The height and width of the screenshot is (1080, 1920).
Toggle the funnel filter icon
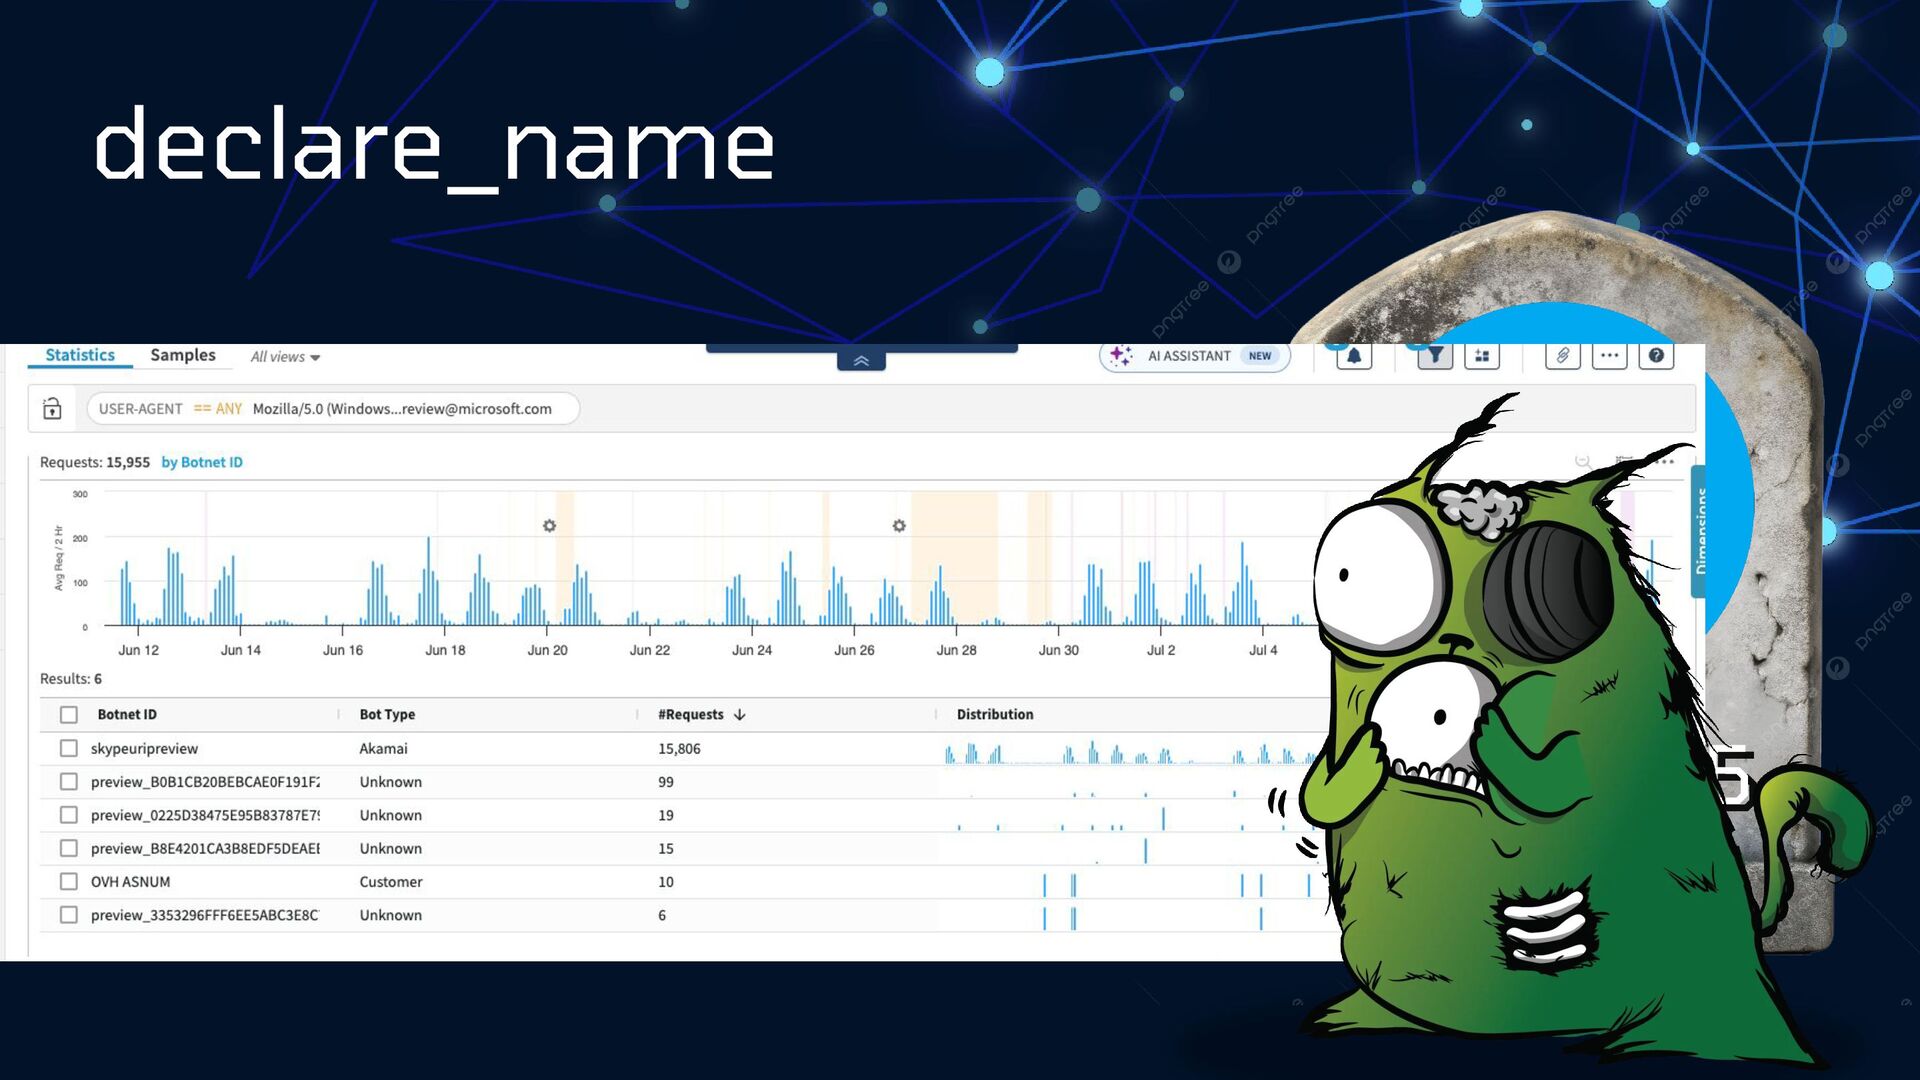[1435, 356]
